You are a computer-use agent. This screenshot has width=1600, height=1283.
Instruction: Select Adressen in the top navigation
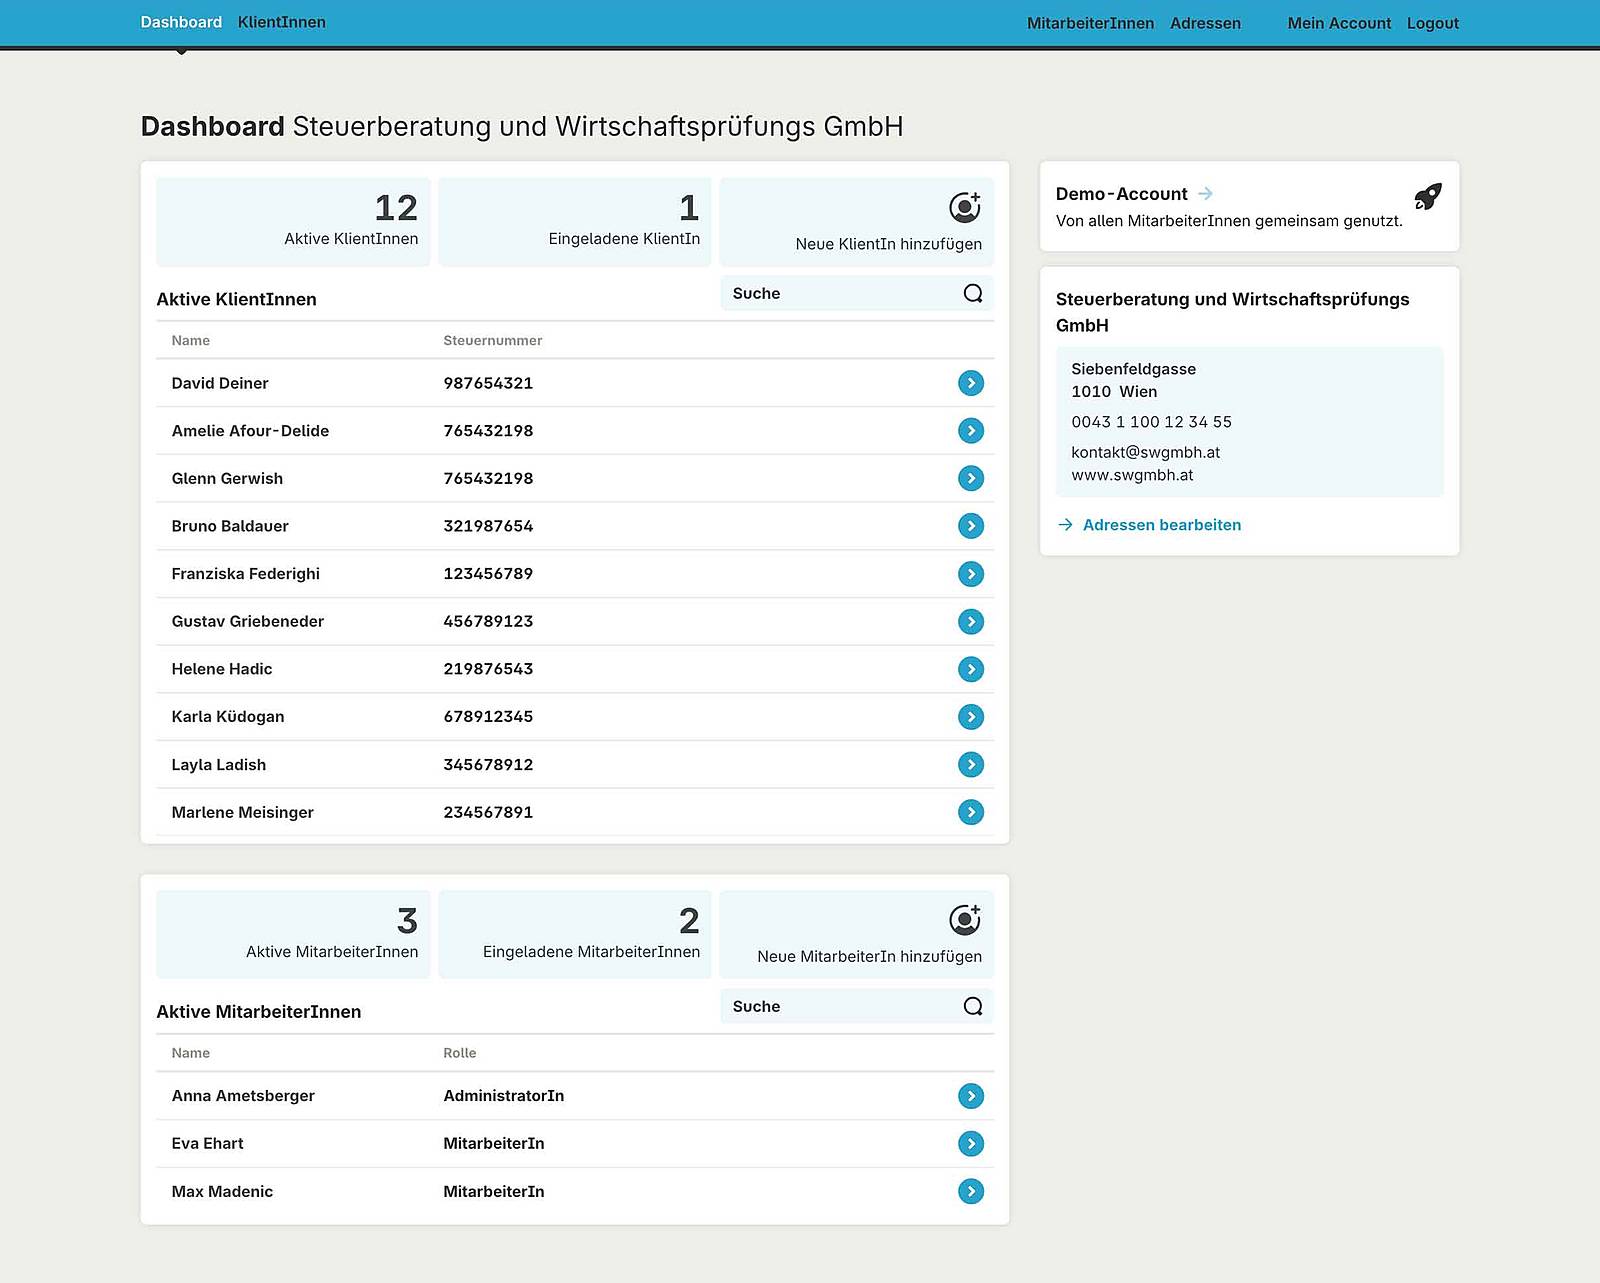click(x=1205, y=23)
